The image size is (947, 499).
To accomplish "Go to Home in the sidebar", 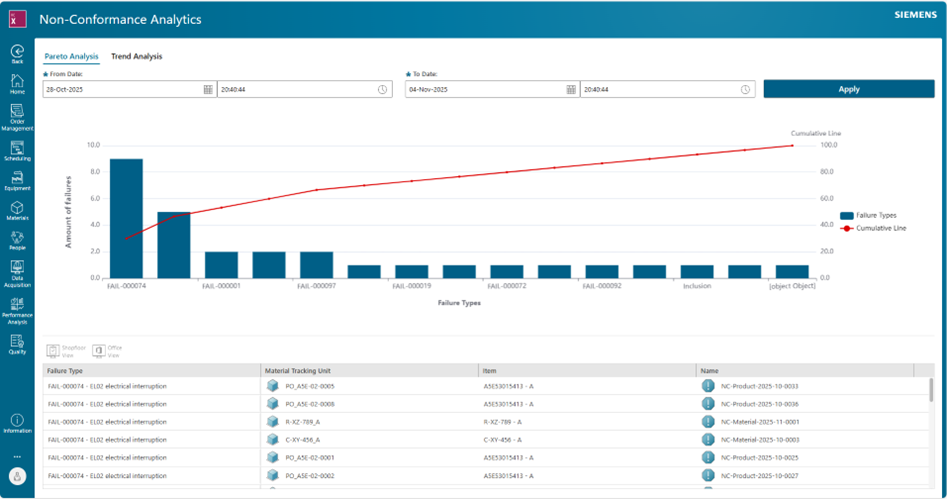I will [17, 83].
